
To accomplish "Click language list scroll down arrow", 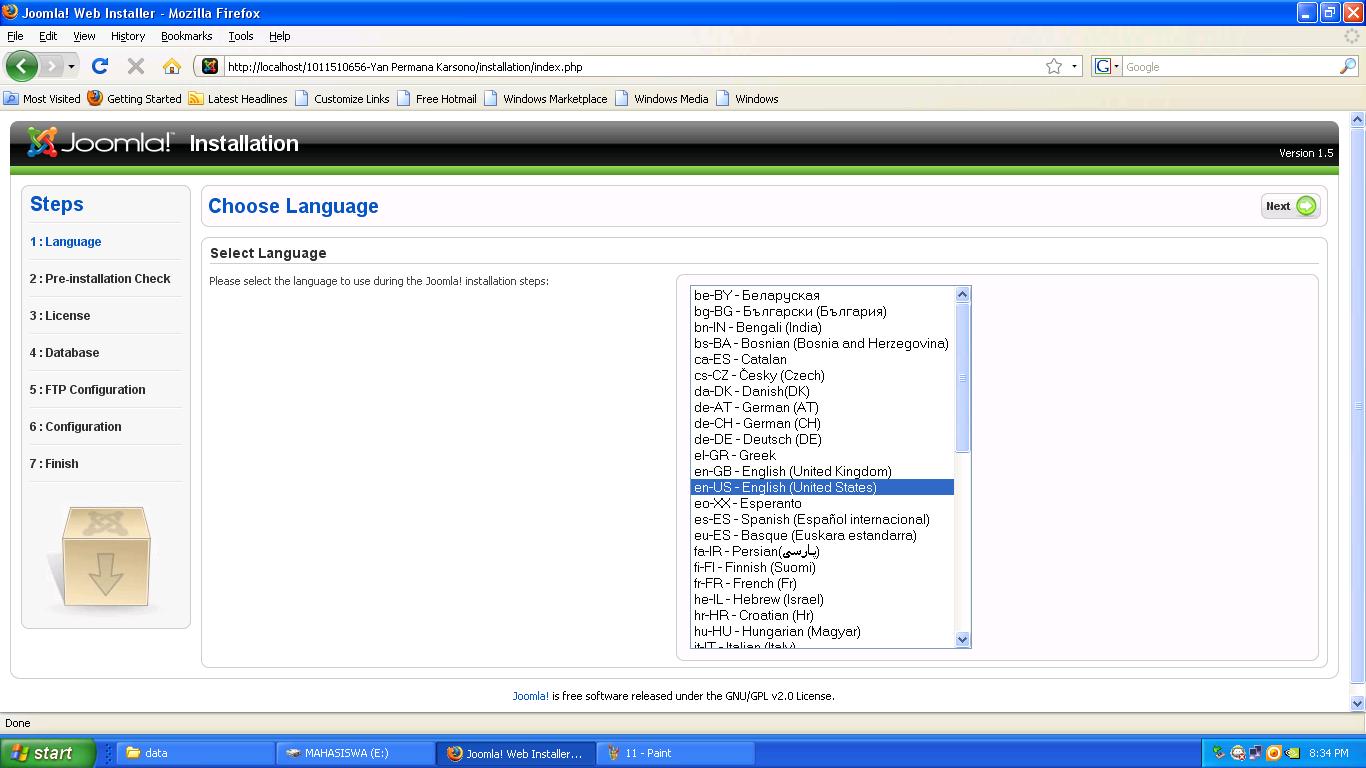I will point(962,639).
